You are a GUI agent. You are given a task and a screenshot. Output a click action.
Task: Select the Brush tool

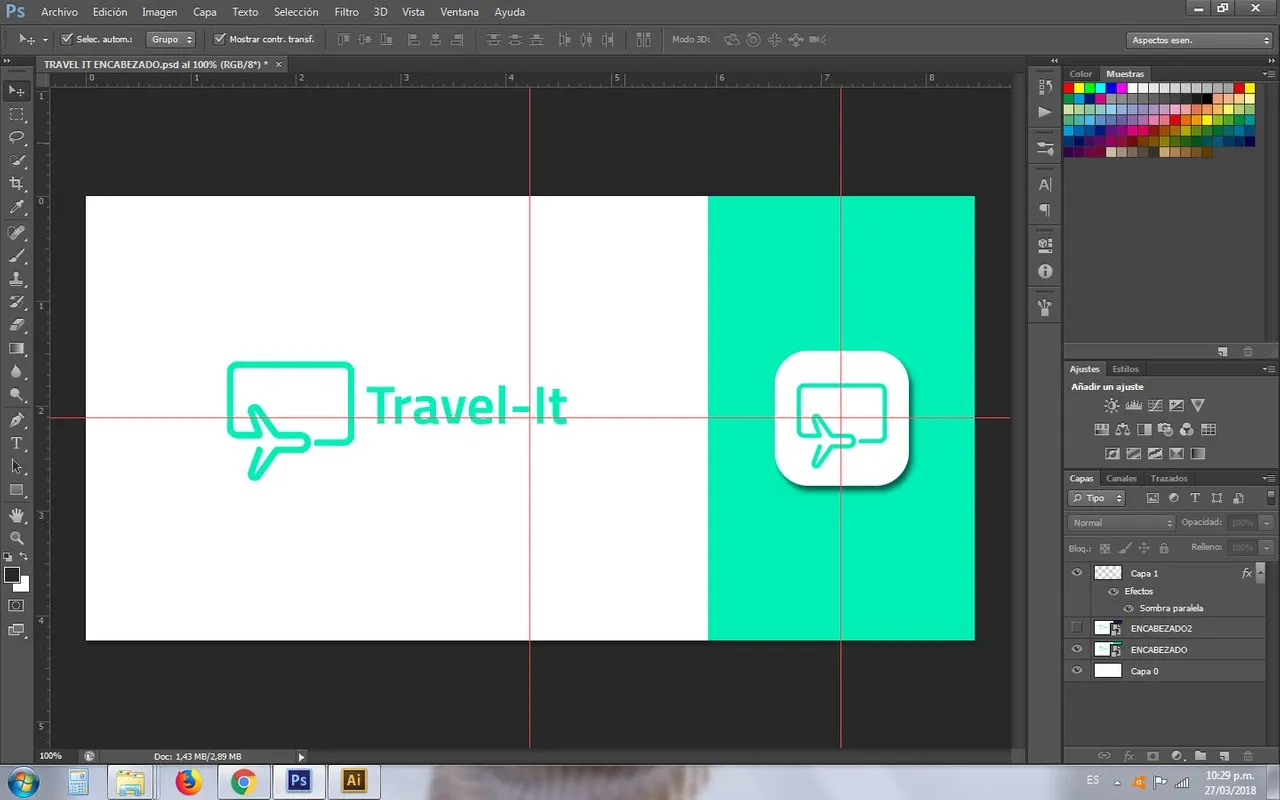coord(16,255)
